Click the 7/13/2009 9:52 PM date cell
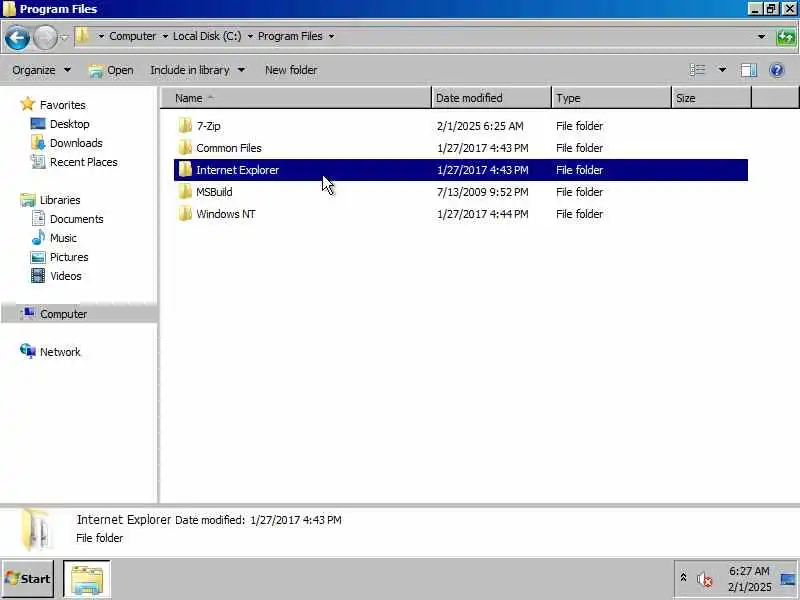 click(483, 192)
